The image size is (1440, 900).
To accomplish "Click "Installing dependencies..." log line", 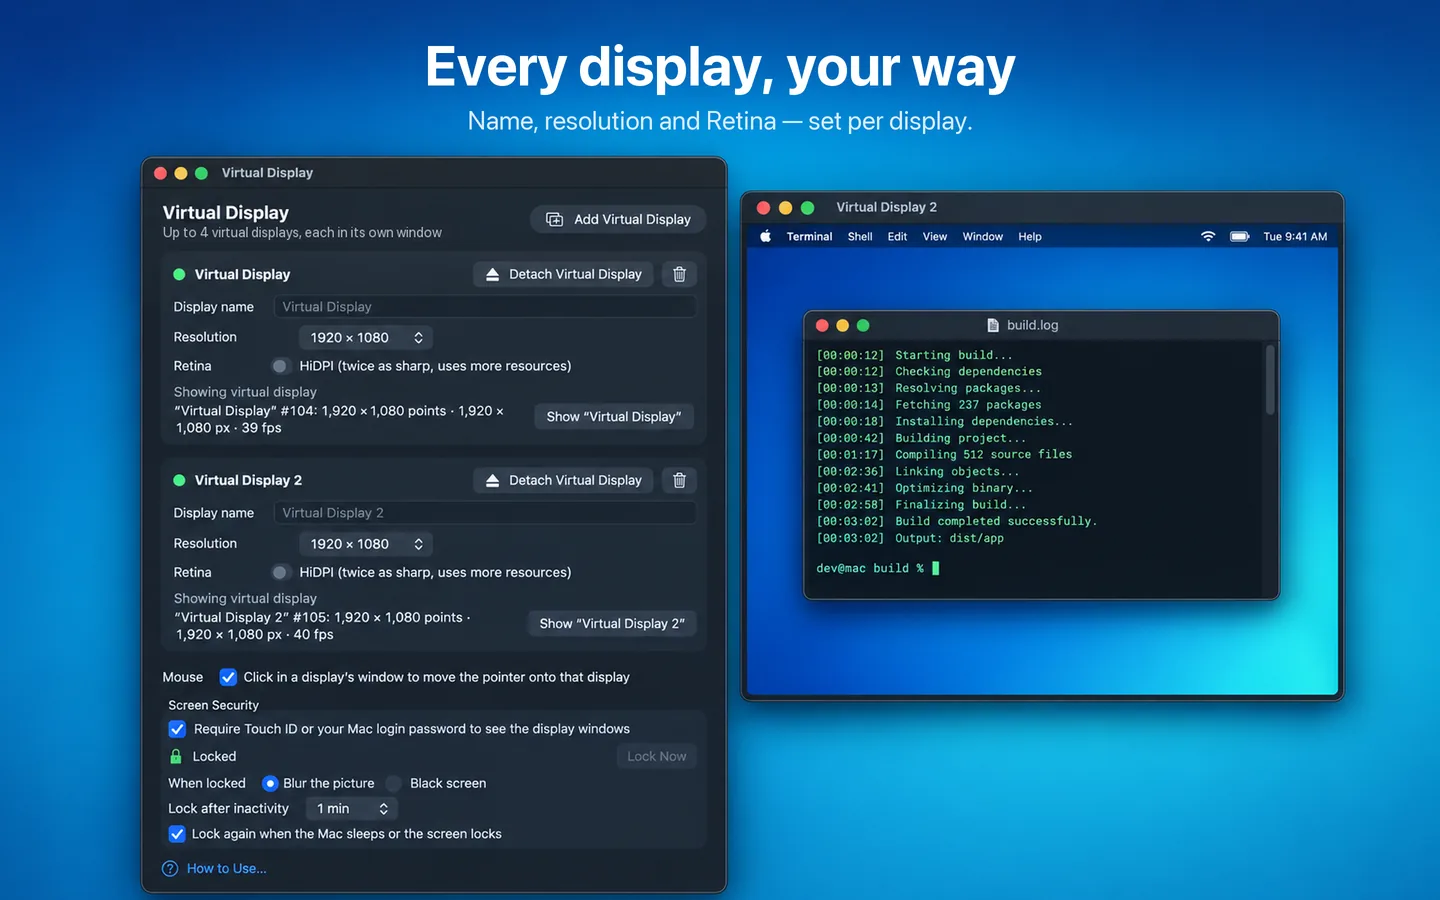I will click(945, 421).
